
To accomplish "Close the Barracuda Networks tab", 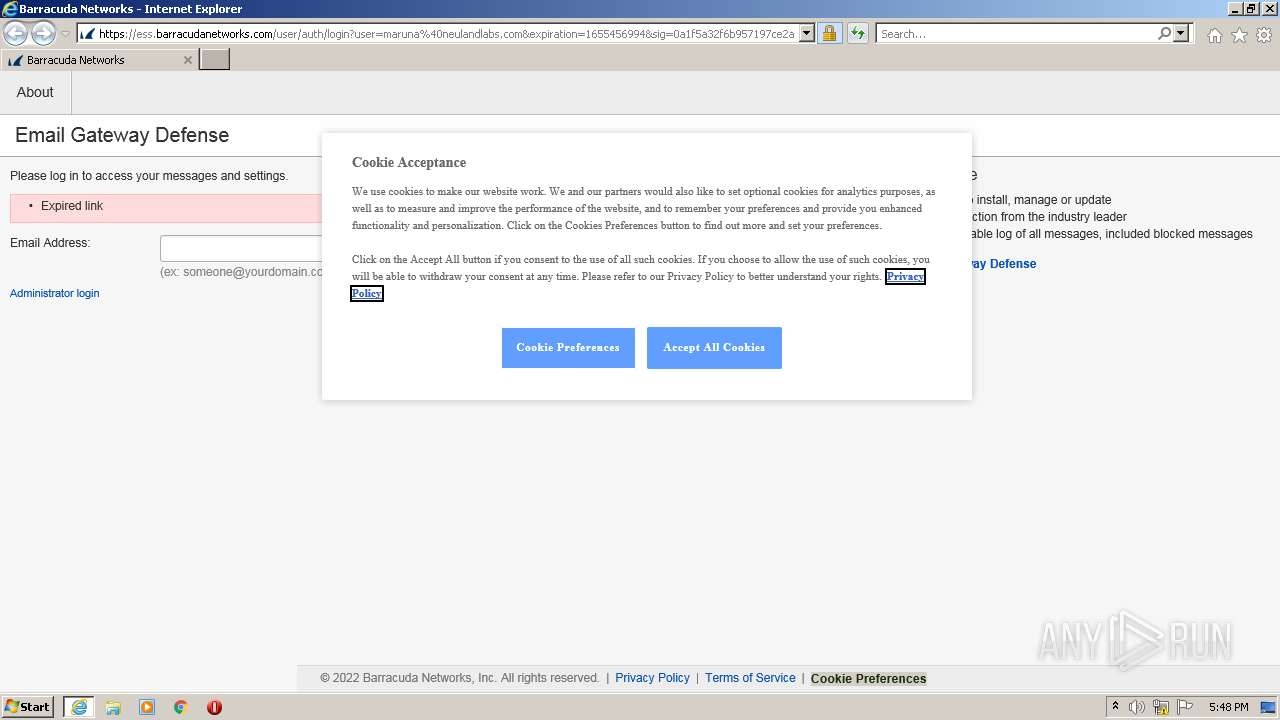I will (187, 60).
